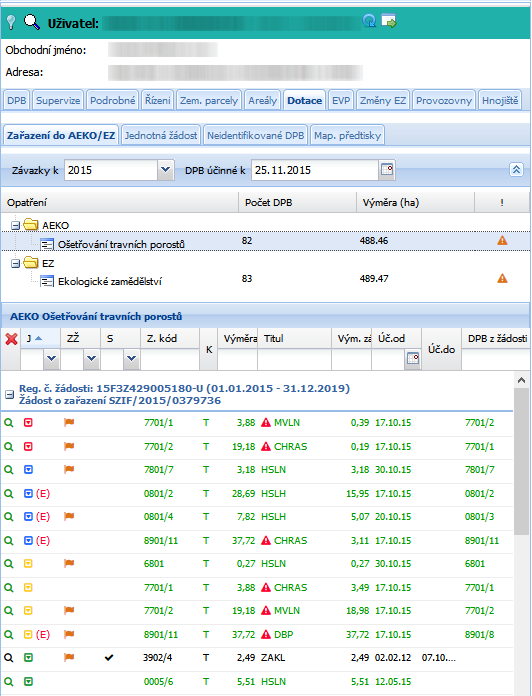Click the DPB z žádosti value 8901/8
This screenshot has width=532, height=696.
(x=479, y=634)
